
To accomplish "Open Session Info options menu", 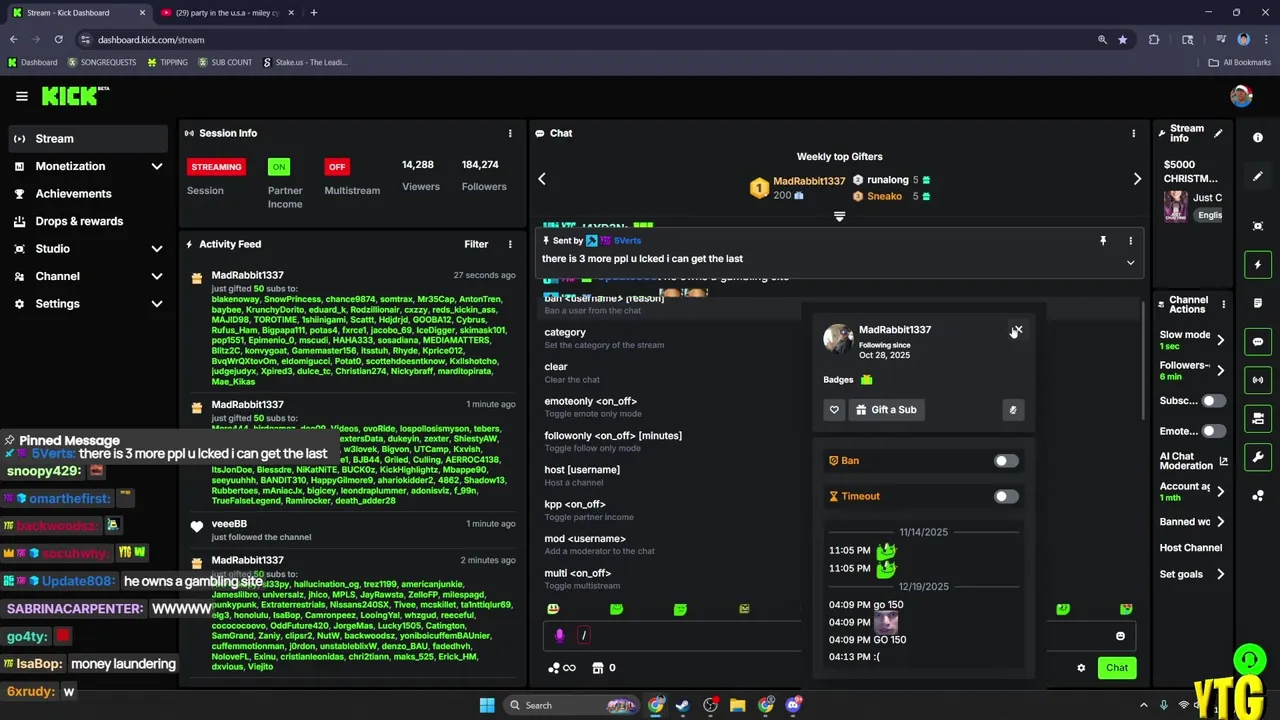I will tap(510, 133).
